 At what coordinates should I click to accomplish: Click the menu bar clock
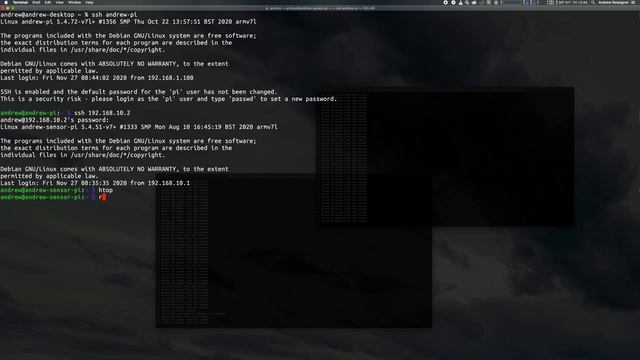tap(573, 2)
